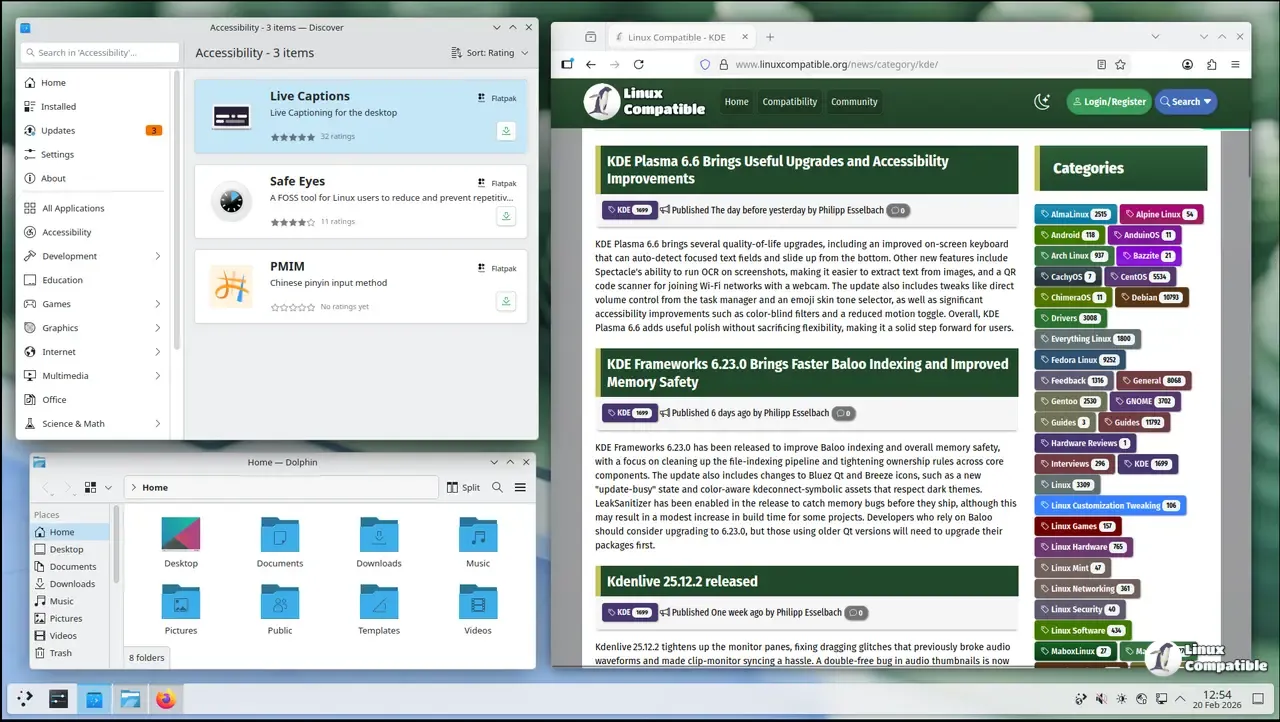Screen dimensions: 1280x722
Task: Expand hidden system tray icons arrow
Action: [x=1180, y=699]
